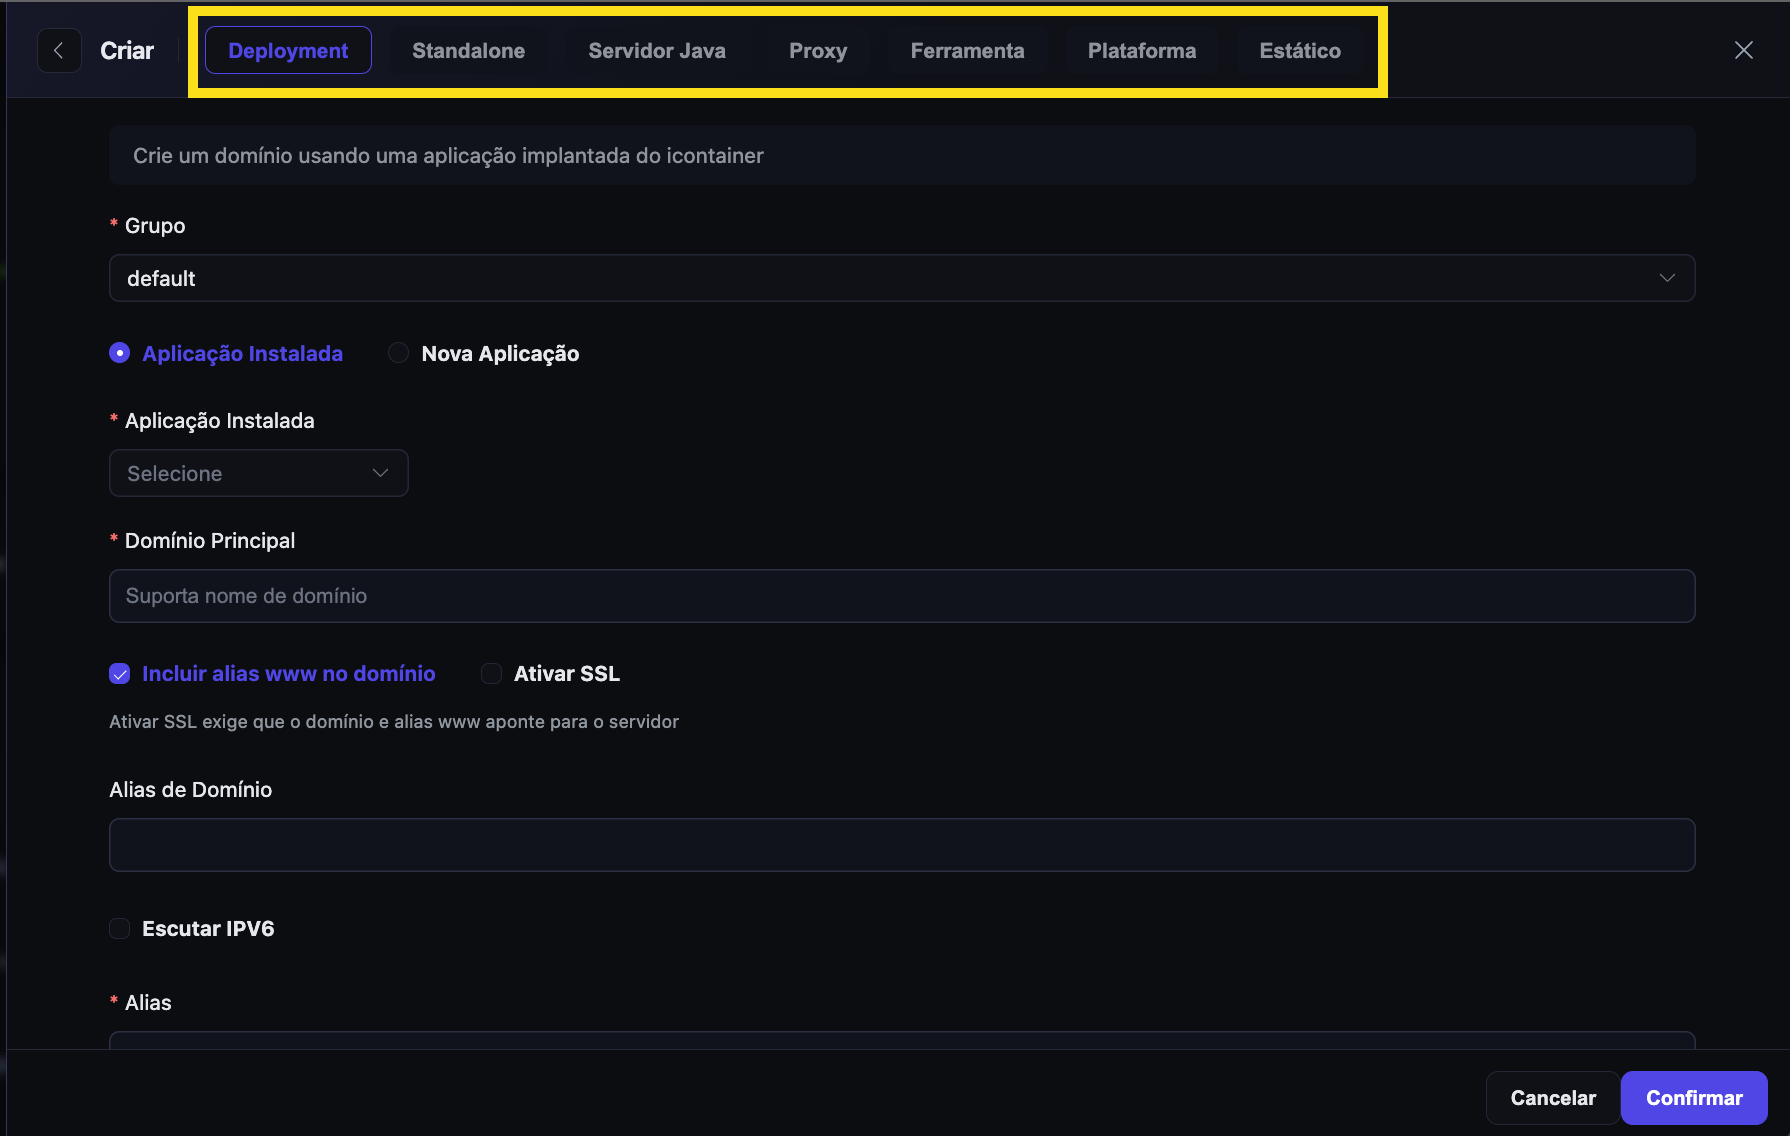Close the Criar dialog with the X icon
Screen dimensions: 1790x1136
(1743, 50)
